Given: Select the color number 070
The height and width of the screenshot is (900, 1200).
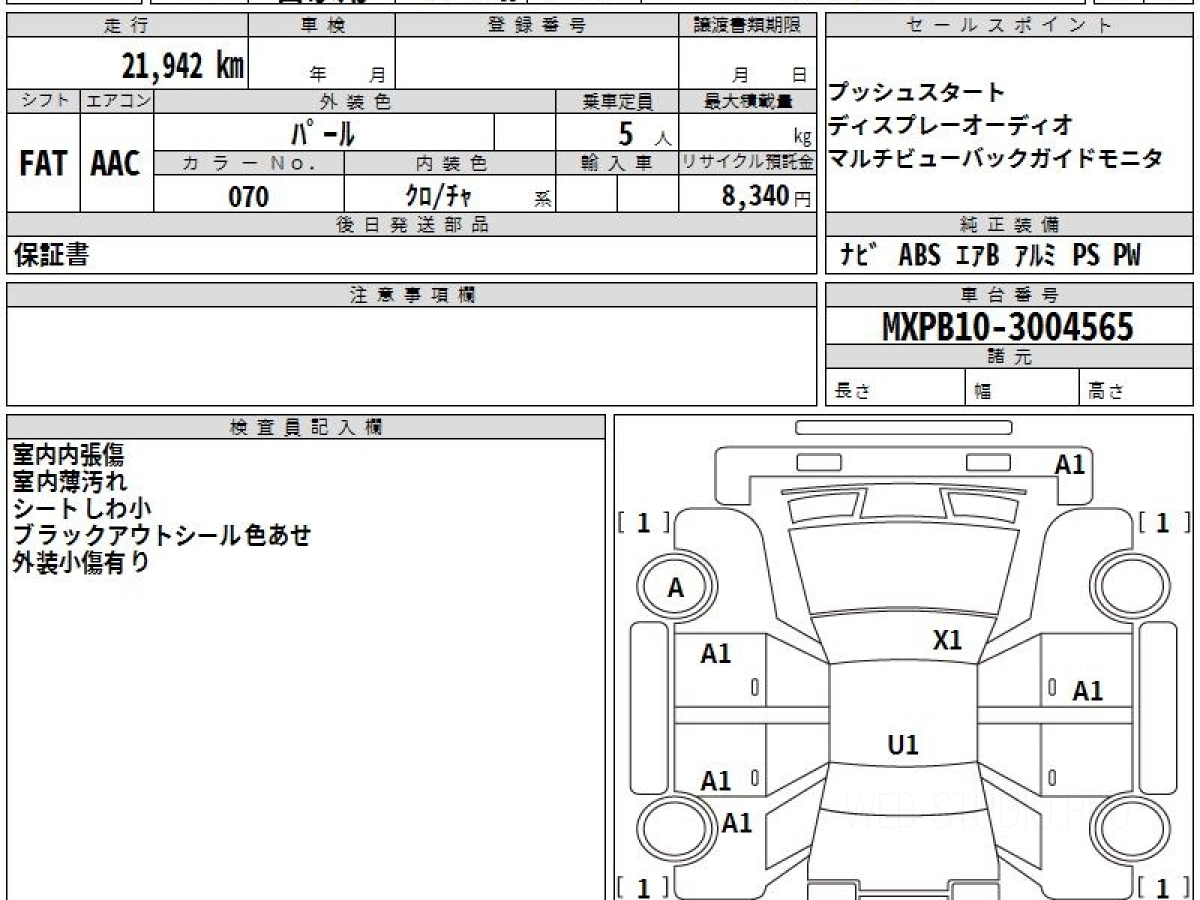Looking at the screenshot, I should point(249,197).
